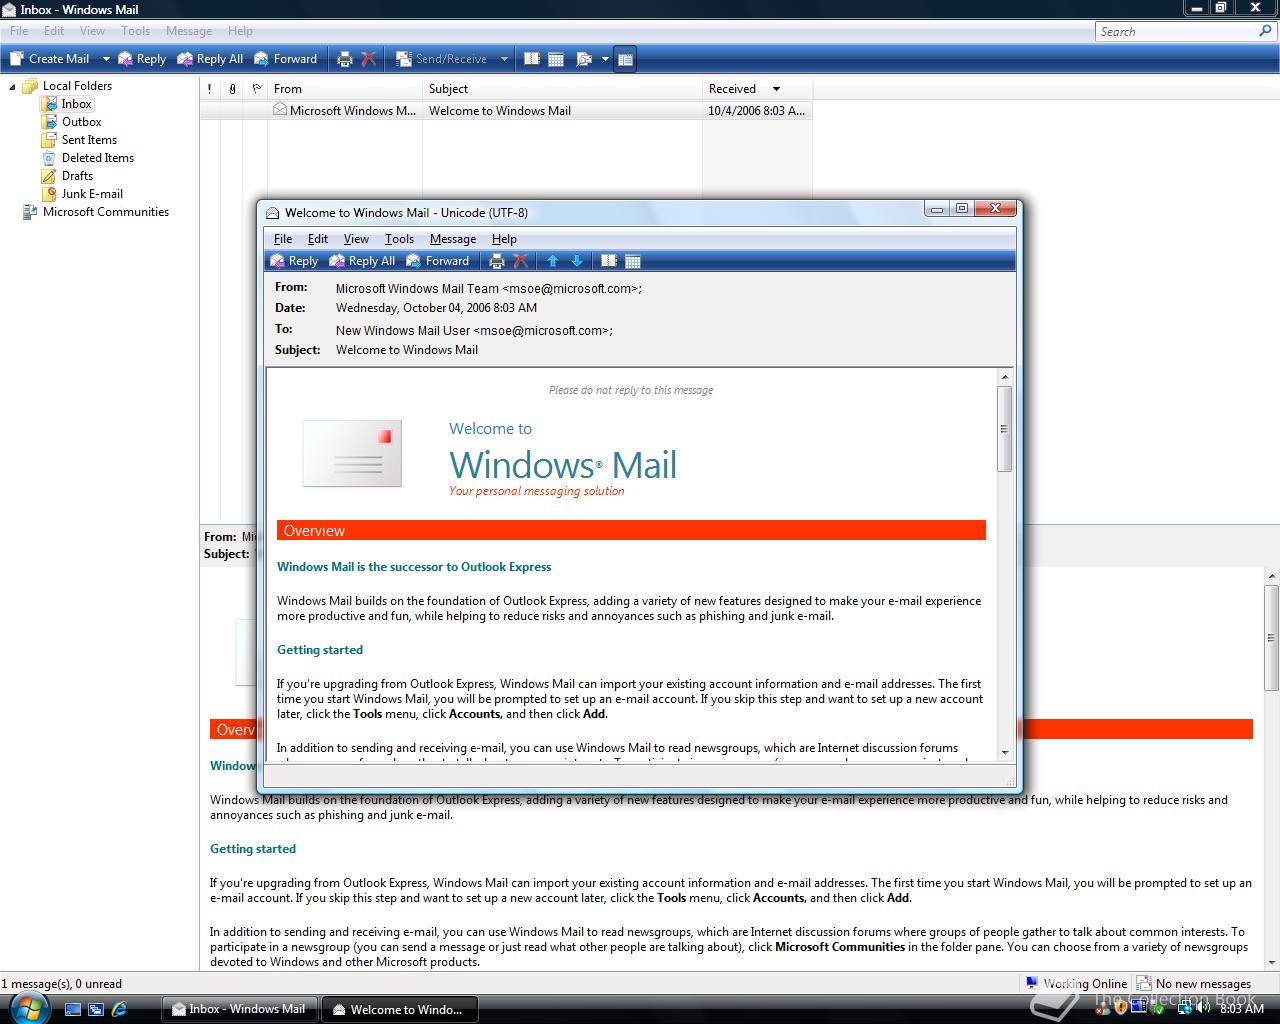1280x1024 pixels.
Task: Open Tools menu in the Inbox window
Action: (x=135, y=31)
